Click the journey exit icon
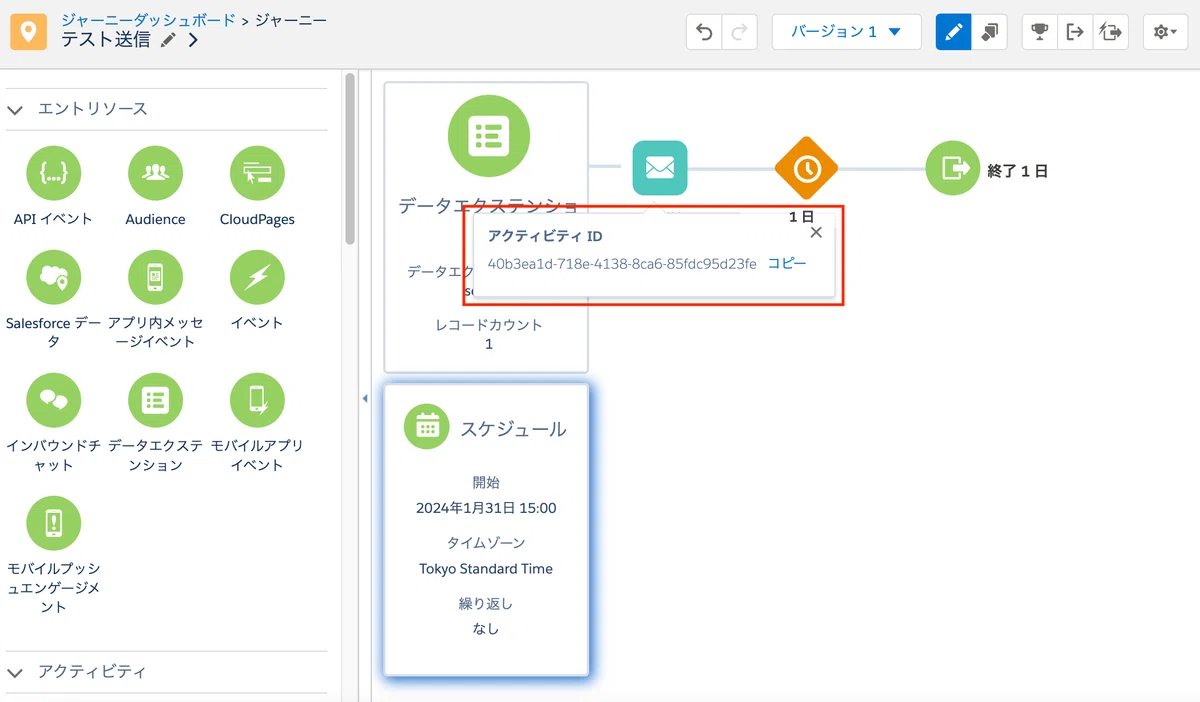Viewport: 1200px width, 702px height. pyautogui.click(x=953, y=168)
